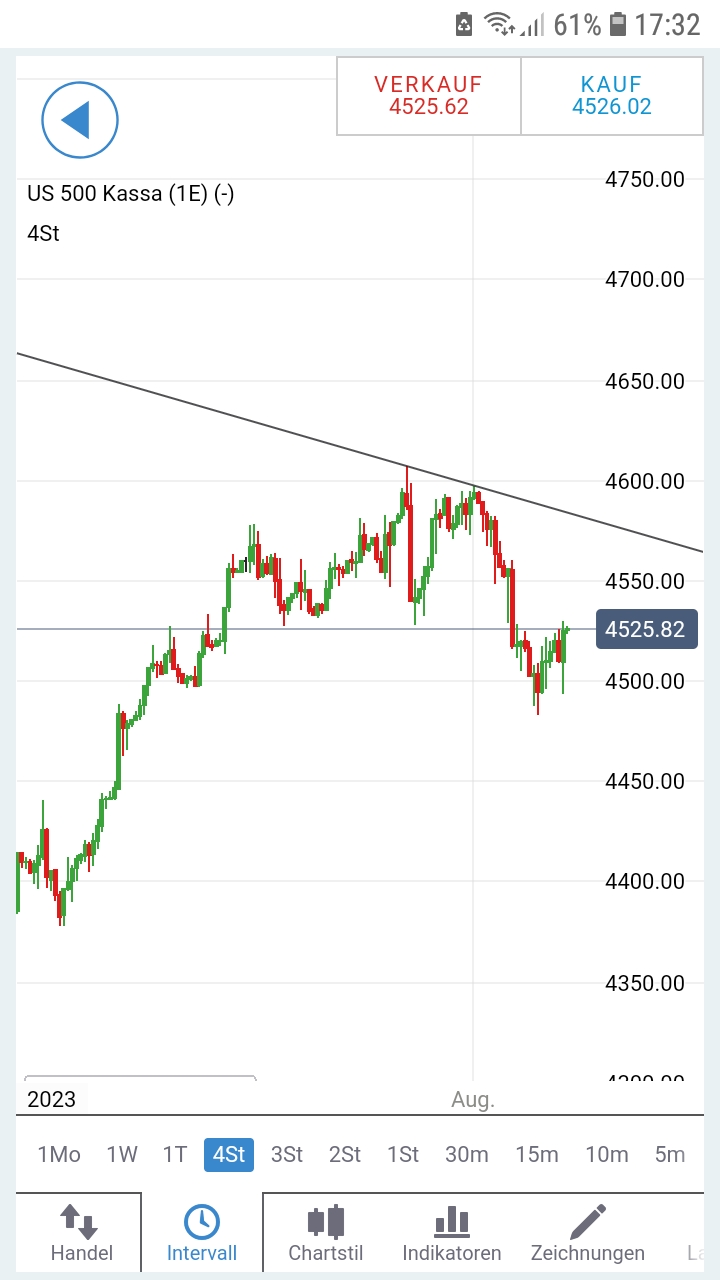
Task: Open Zeichnungen pencil icon
Action: point(588,1222)
